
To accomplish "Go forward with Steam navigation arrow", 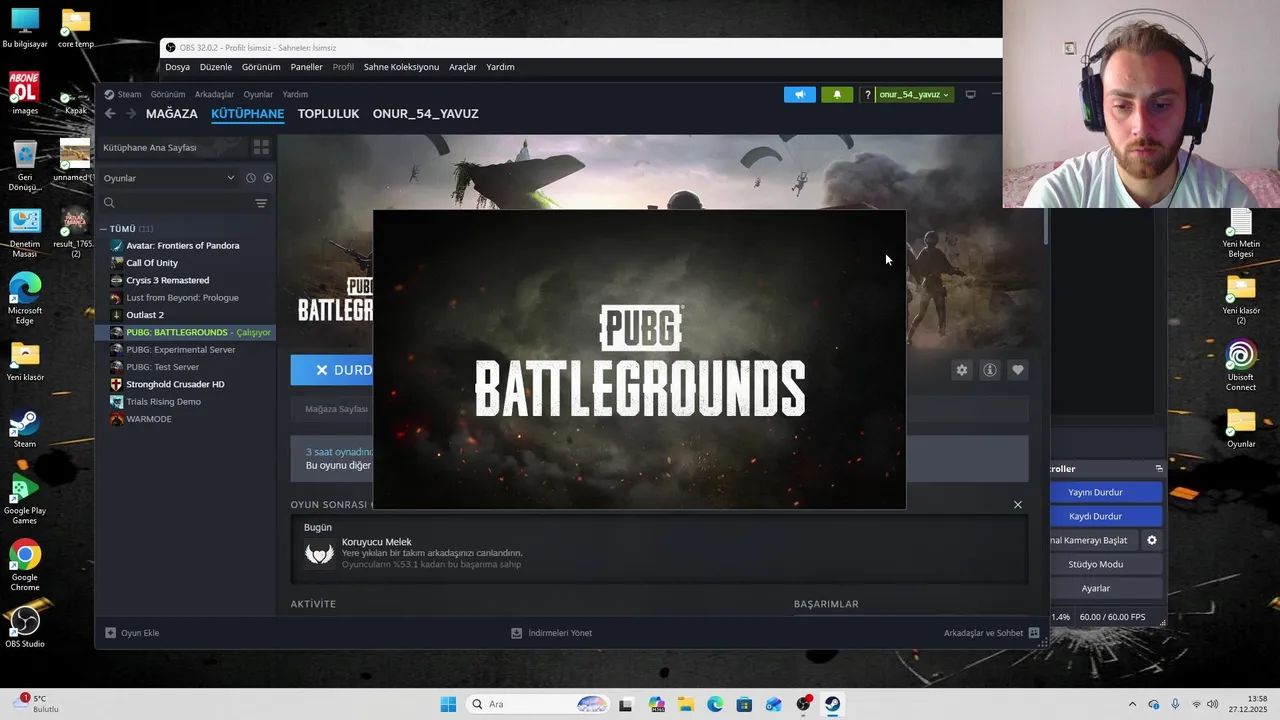I will (130, 114).
